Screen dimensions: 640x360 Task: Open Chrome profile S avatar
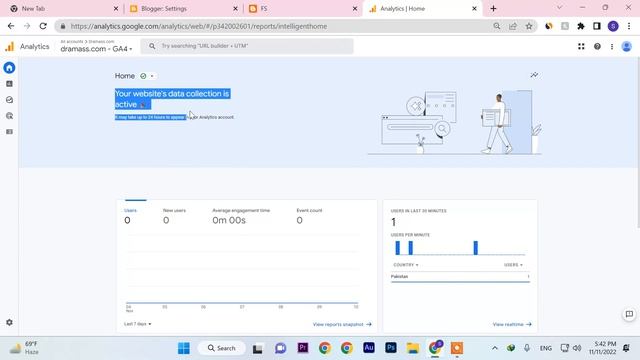[x=613, y=26]
